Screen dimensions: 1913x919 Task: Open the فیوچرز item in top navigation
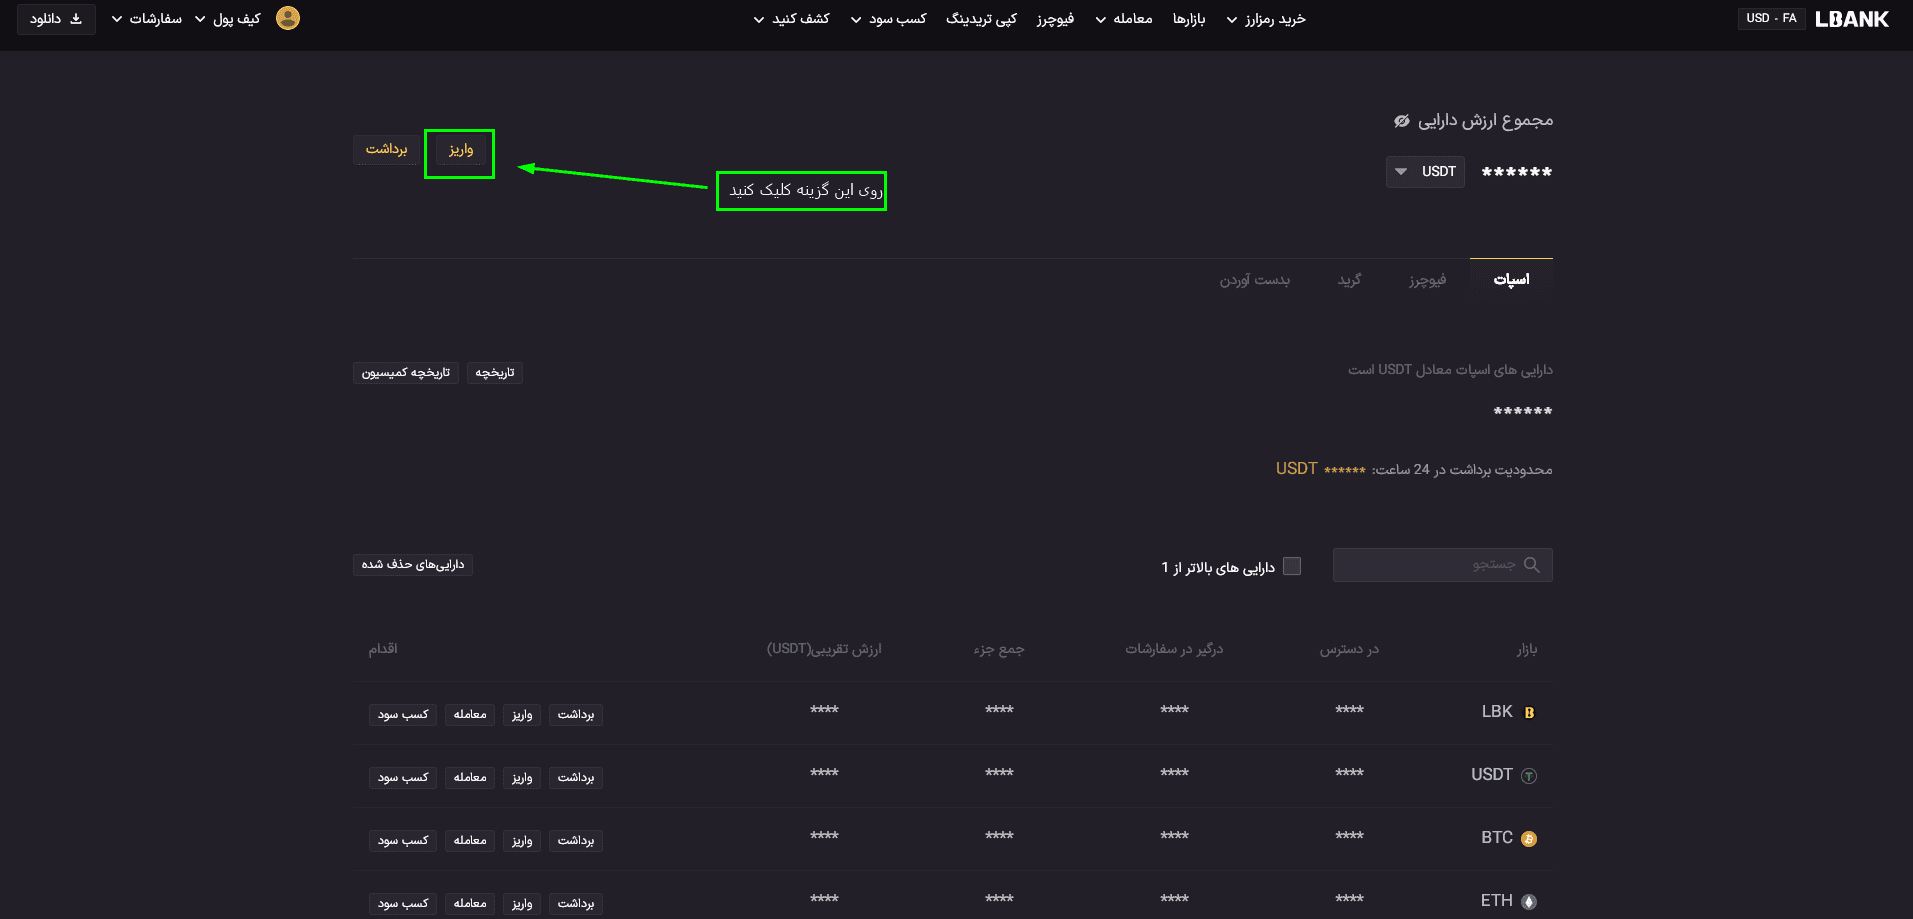1055,19
